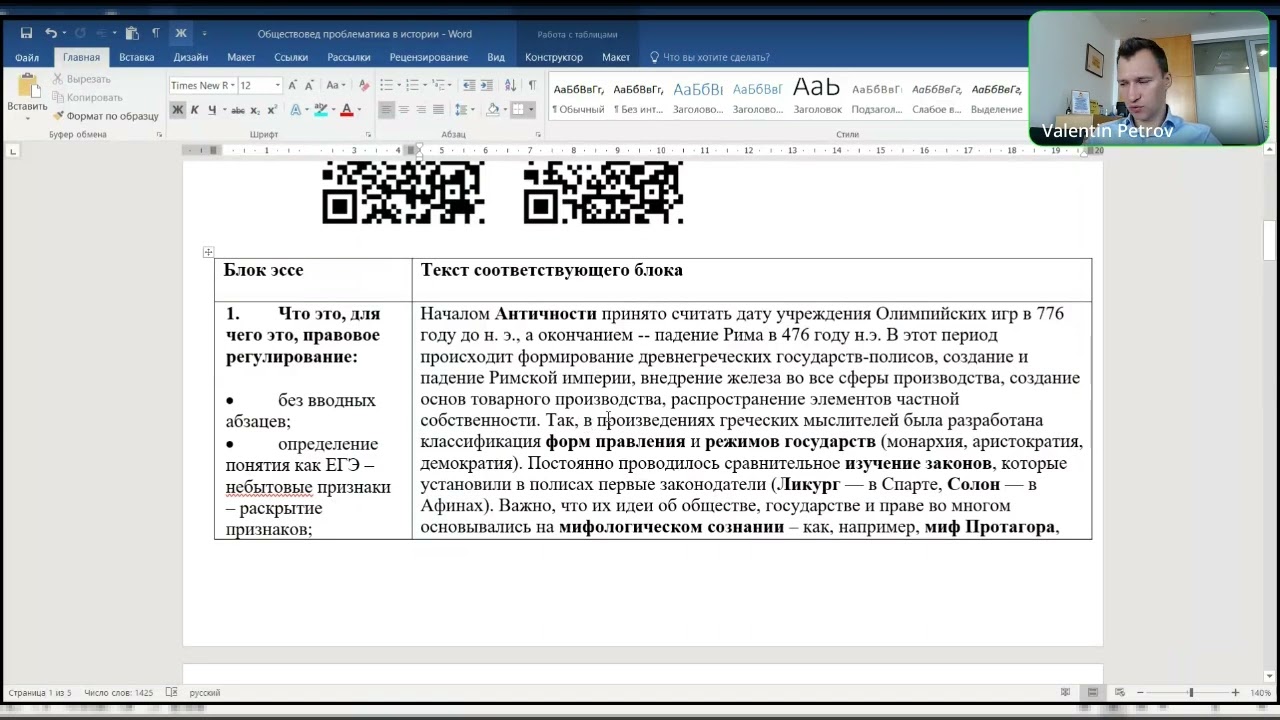Click the pilcrow icon in the Quick Access toolbar
Viewport: 1280px width, 720px height.
pyautogui.click(x=155, y=33)
